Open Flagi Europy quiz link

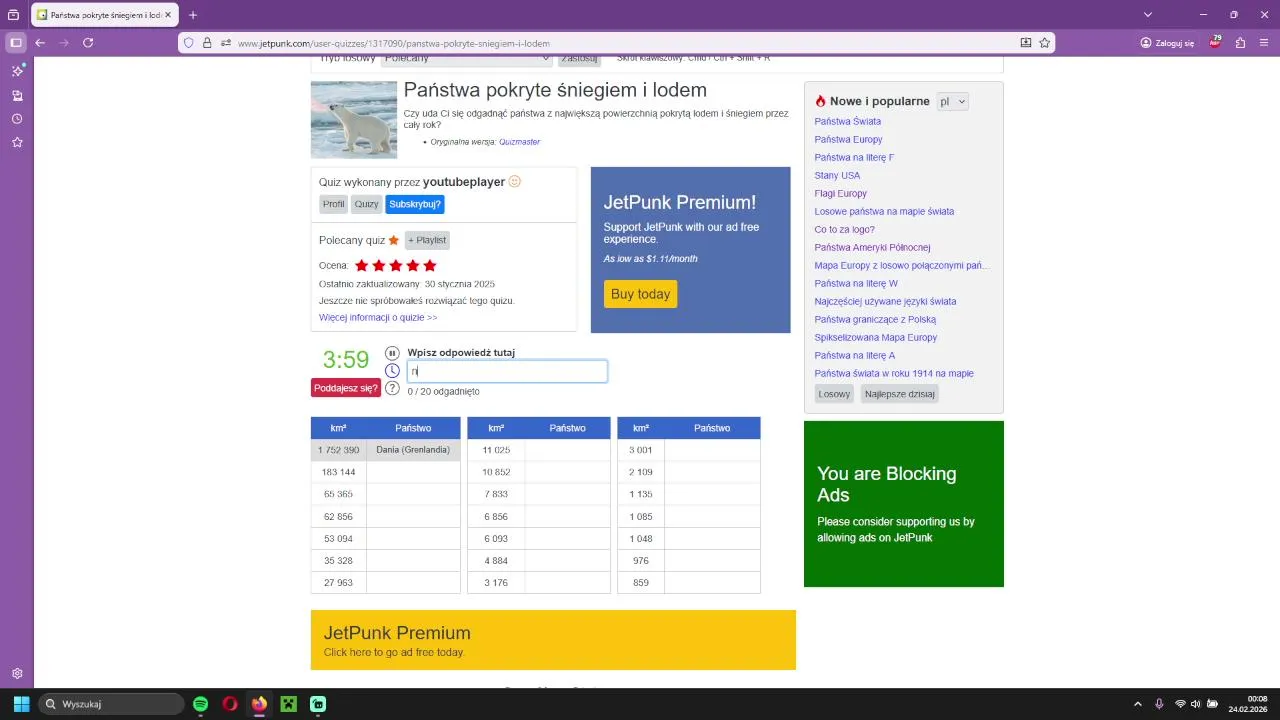click(x=841, y=193)
